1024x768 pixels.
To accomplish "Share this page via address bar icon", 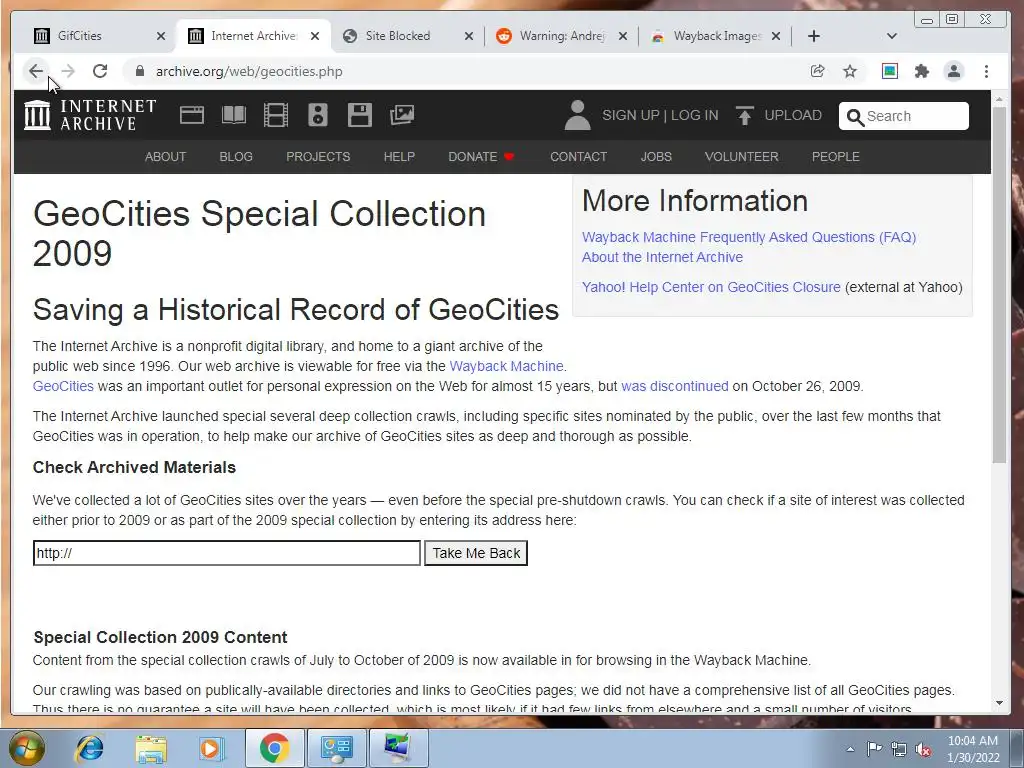I will click(x=818, y=71).
